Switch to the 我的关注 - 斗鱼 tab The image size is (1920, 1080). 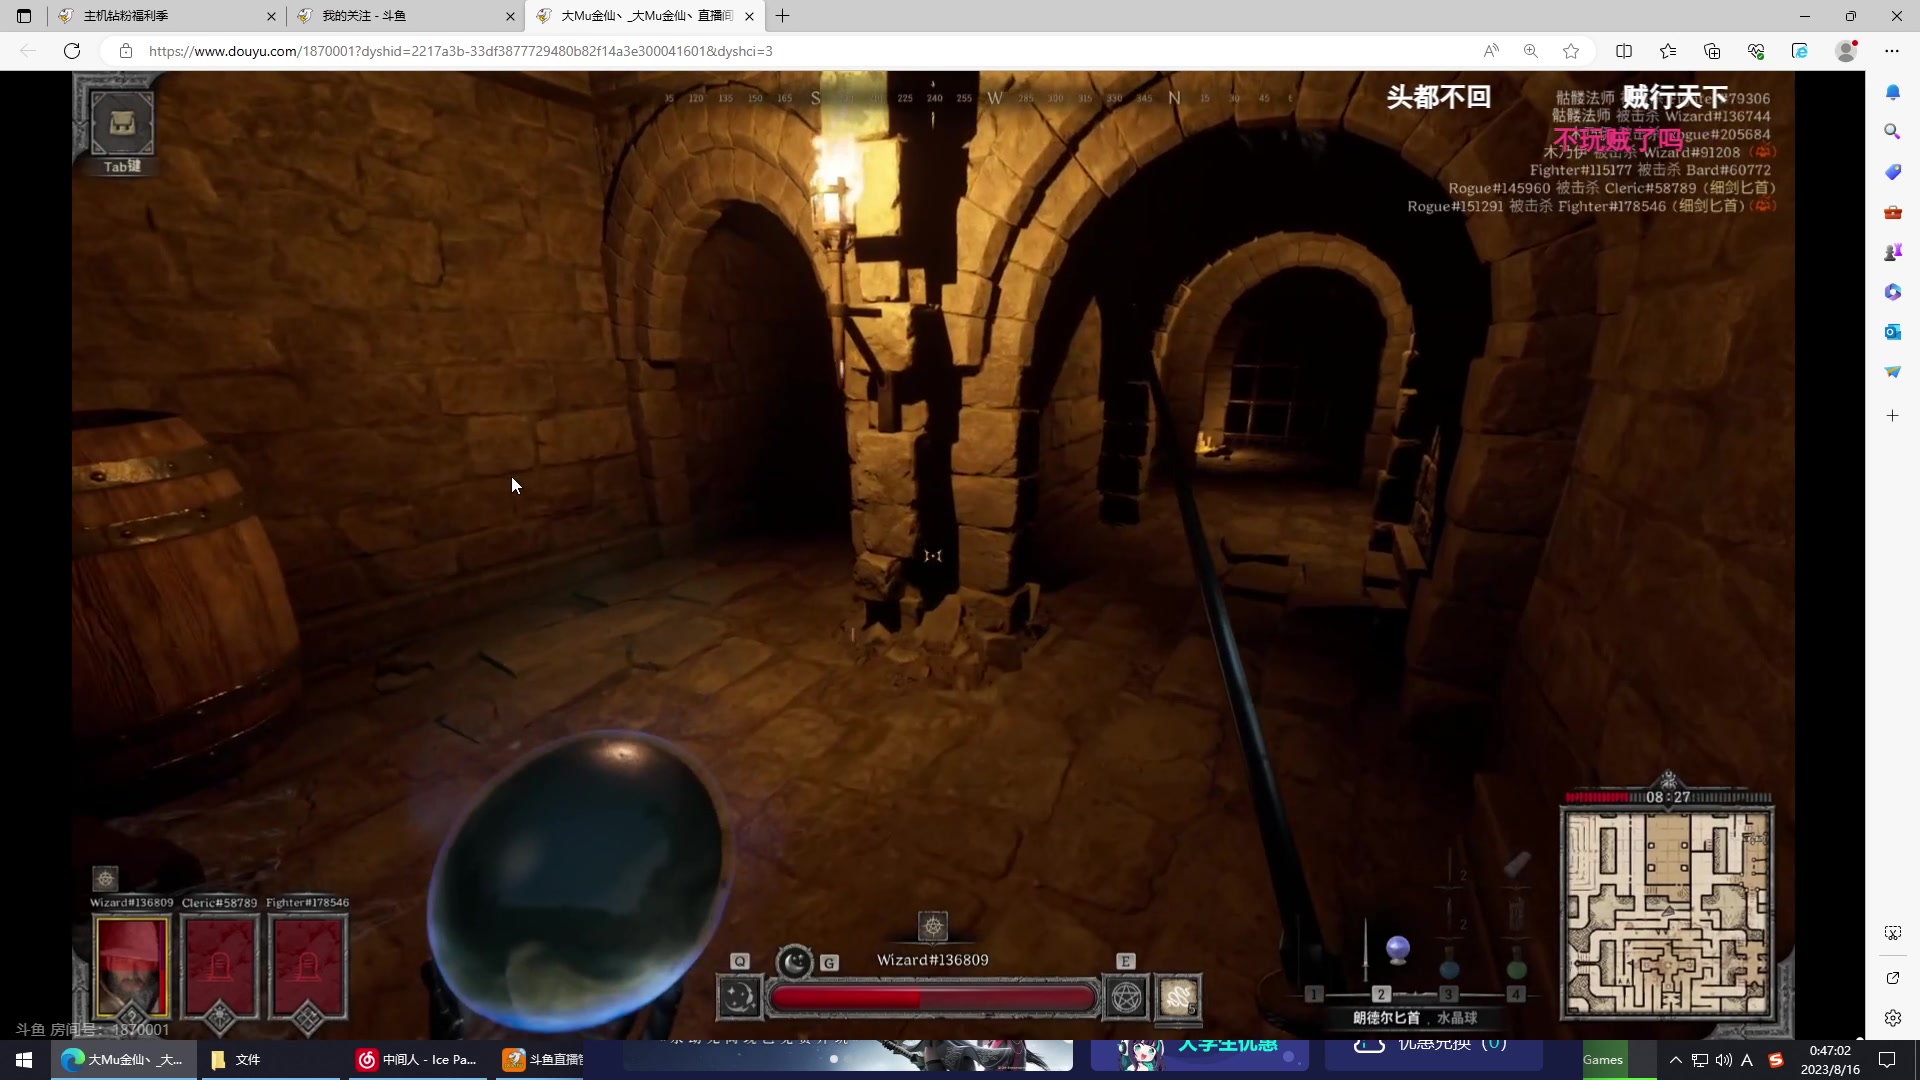pyautogui.click(x=405, y=16)
